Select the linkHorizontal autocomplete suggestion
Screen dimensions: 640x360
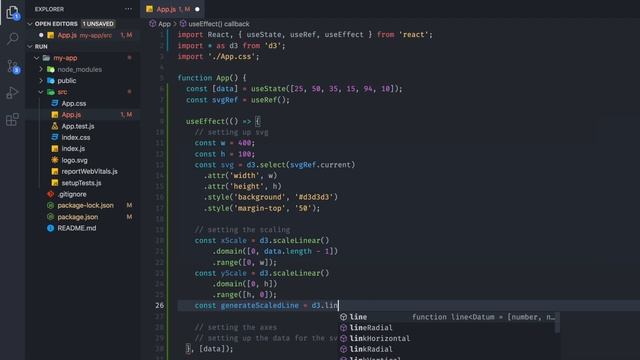(x=447, y=338)
